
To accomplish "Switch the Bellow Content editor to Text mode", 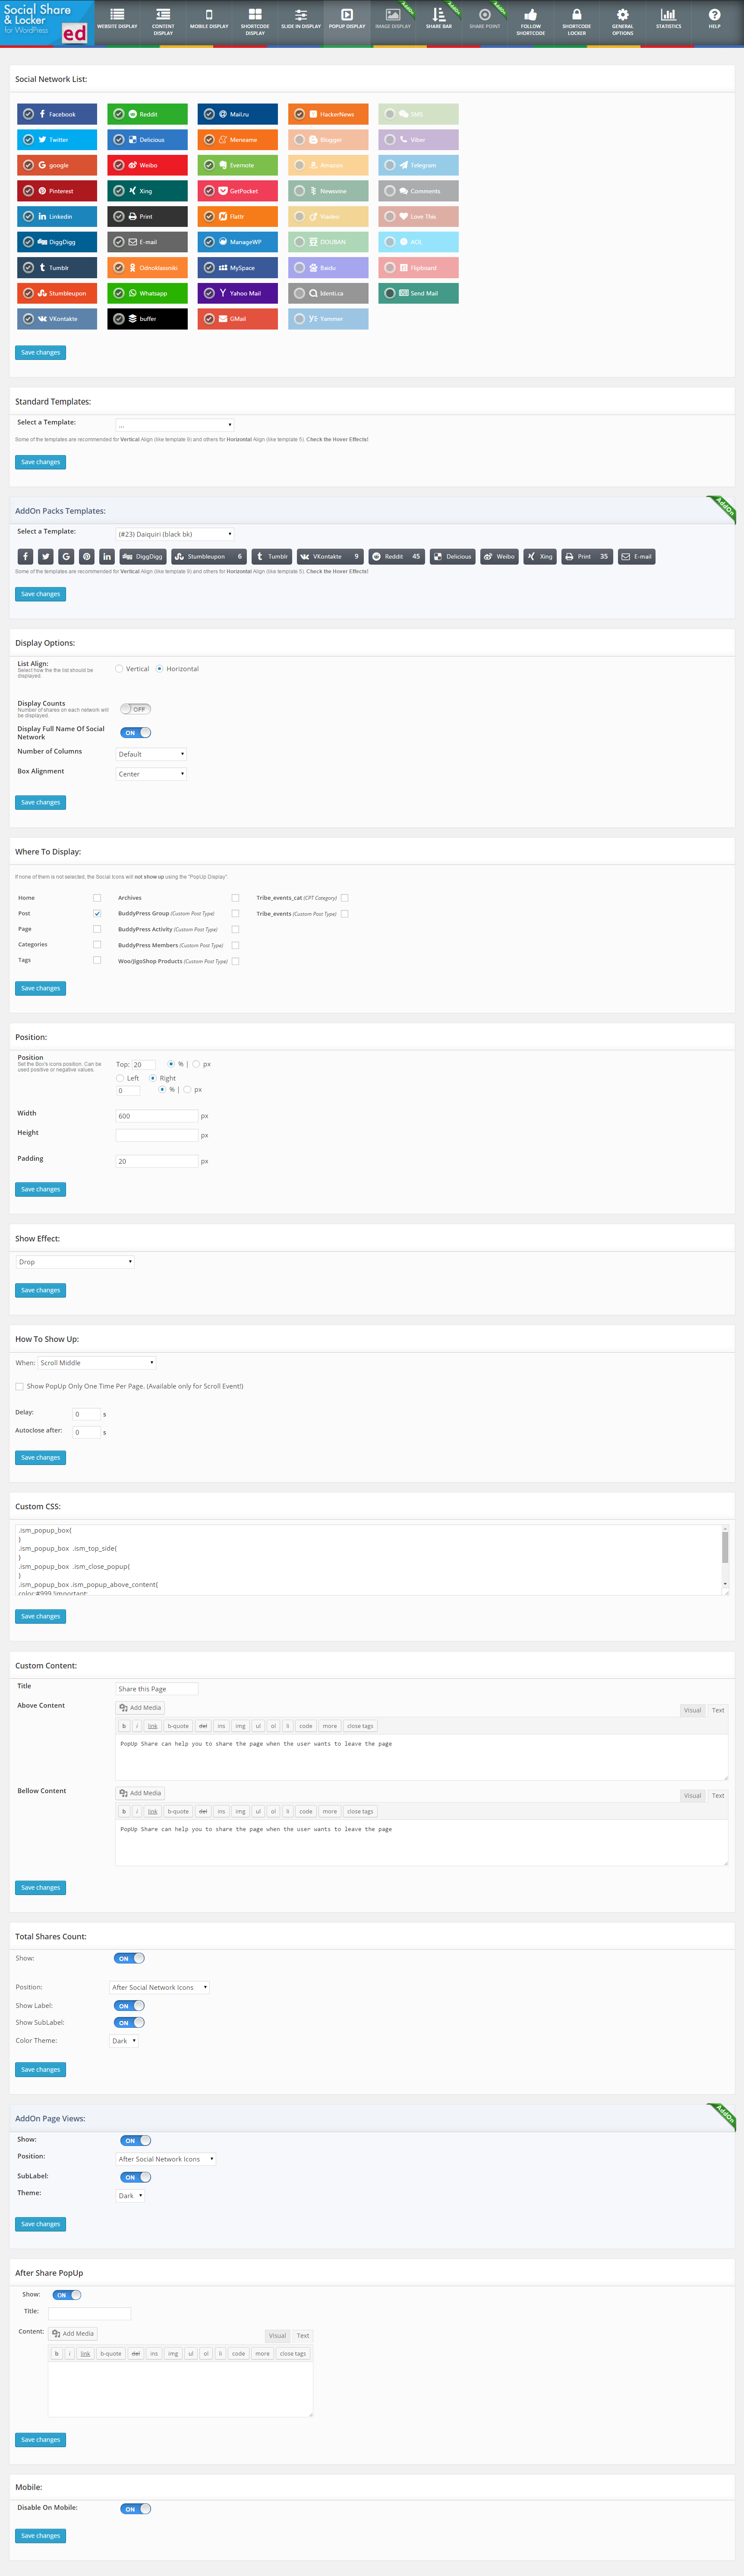I will (718, 1796).
